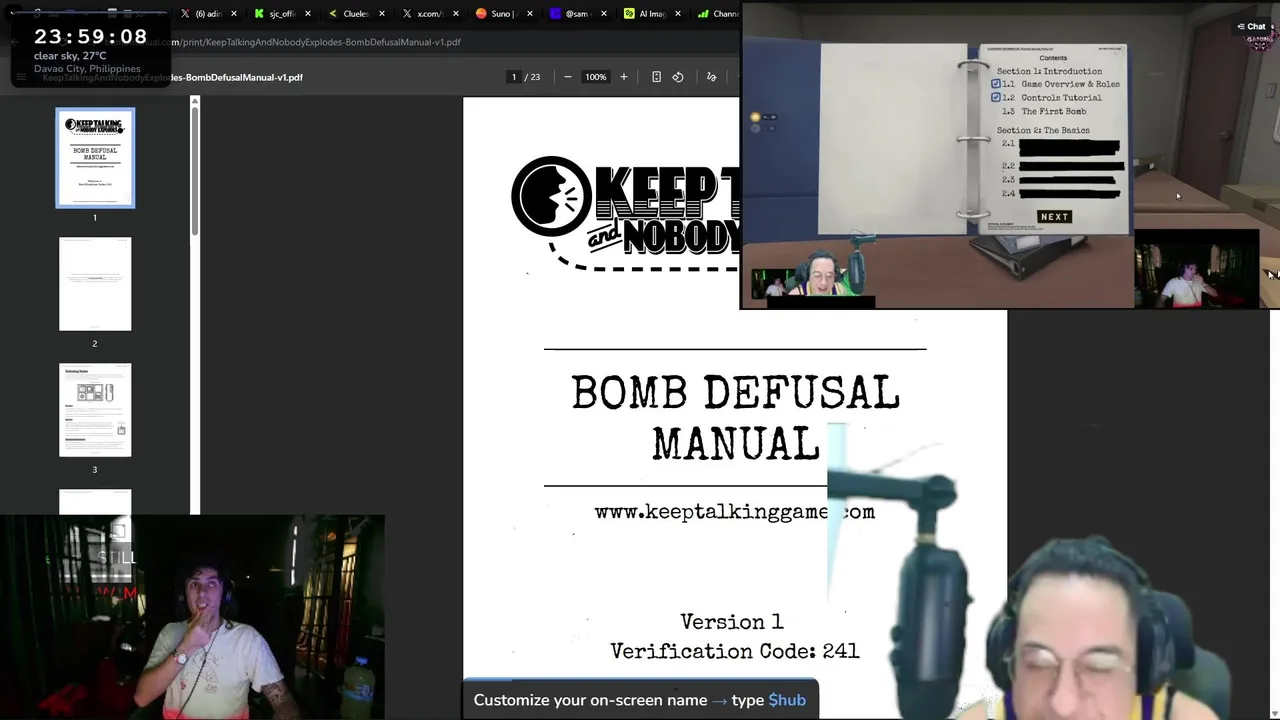
Task: Zoom in the PDF with plus button
Action: [x=624, y=77]
